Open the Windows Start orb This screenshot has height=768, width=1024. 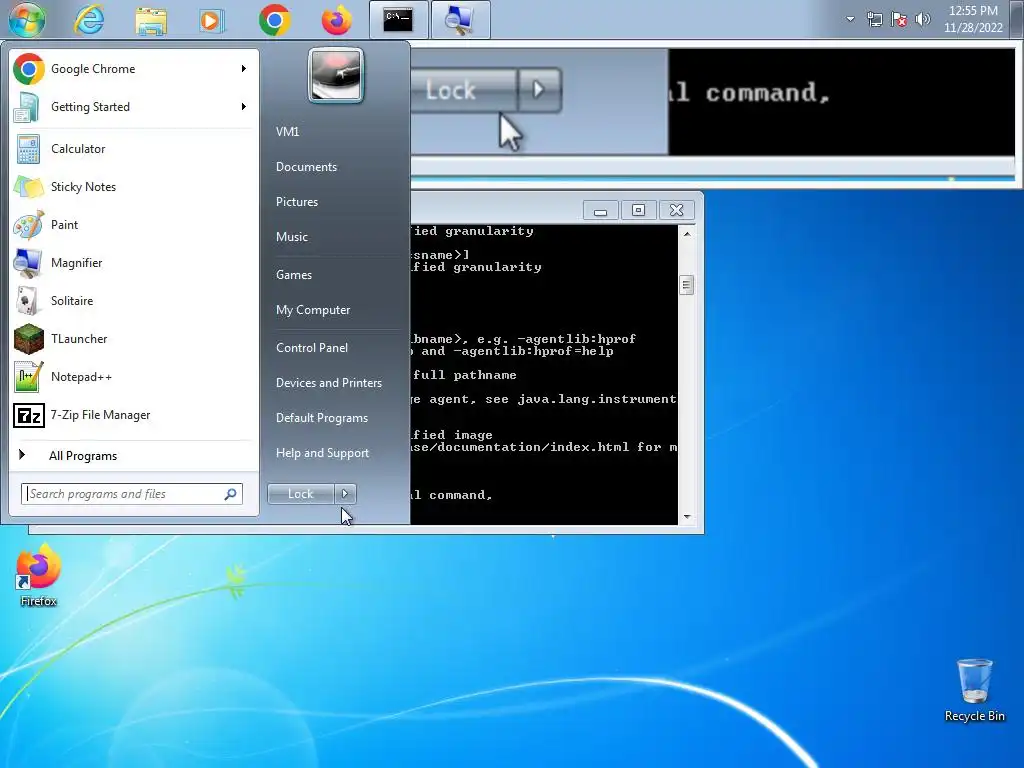click(27, 20)
